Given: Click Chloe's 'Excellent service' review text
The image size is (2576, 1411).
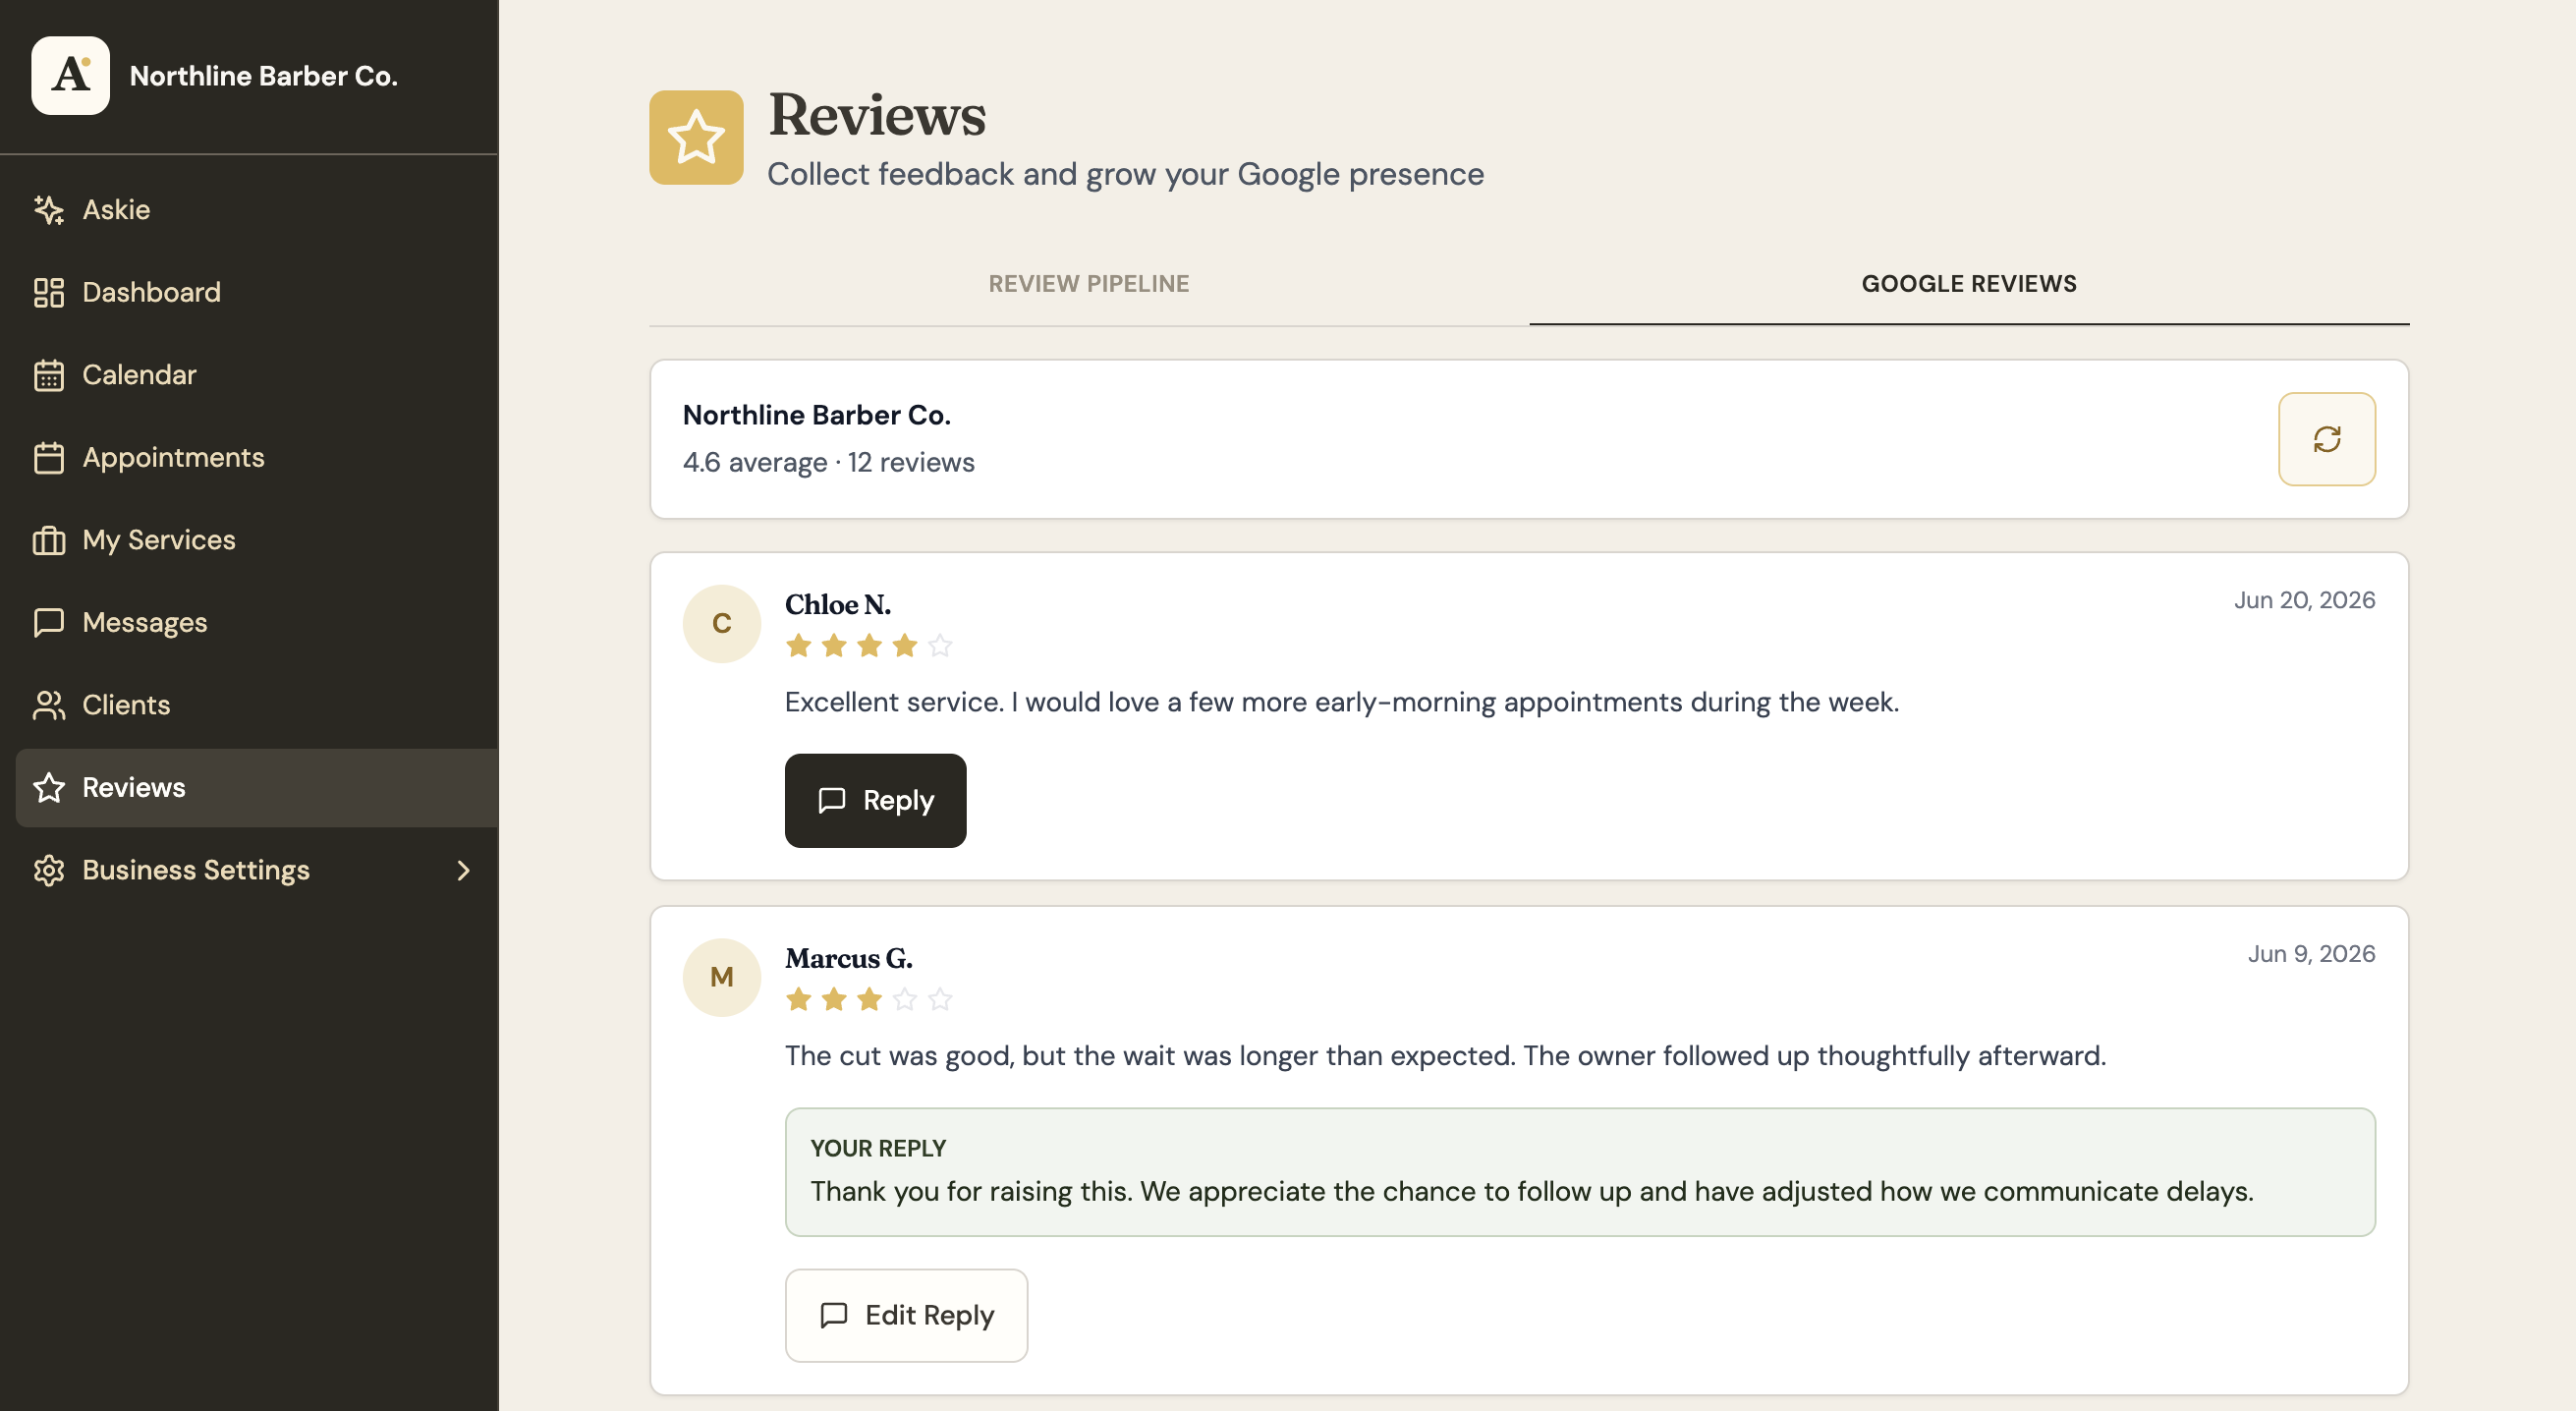Looking at the screenshot, I should point(1341,703).
